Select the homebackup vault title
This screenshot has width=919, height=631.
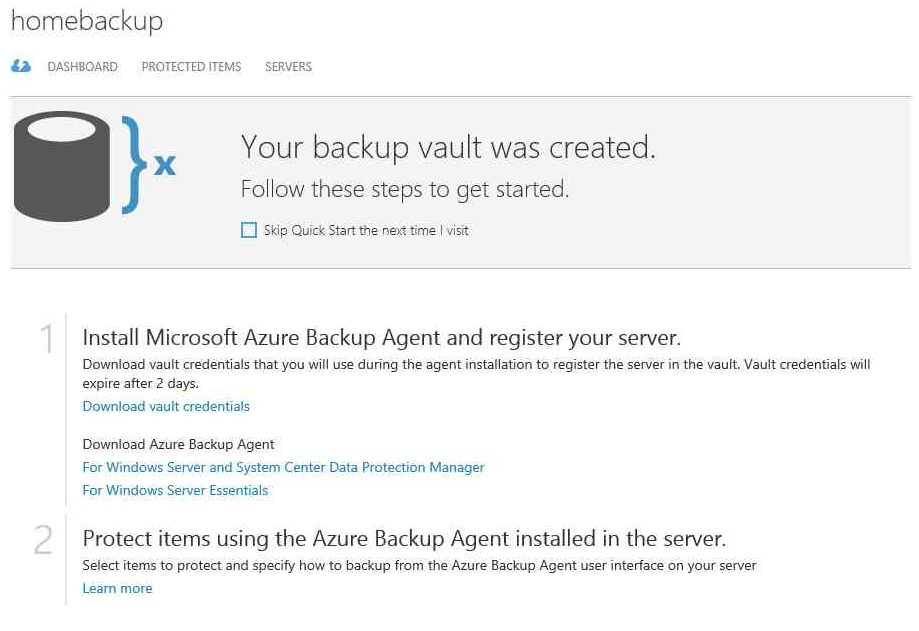(87, 21)
